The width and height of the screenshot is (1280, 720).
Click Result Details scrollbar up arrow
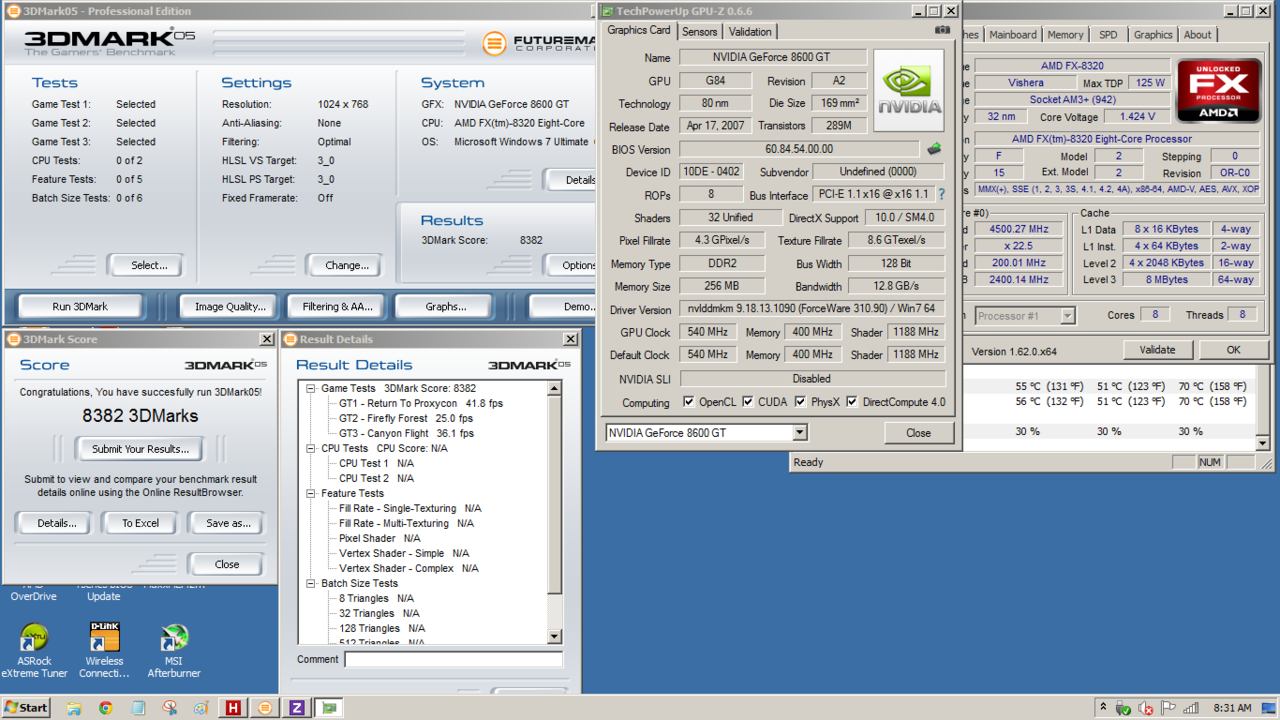click(555, 388)
